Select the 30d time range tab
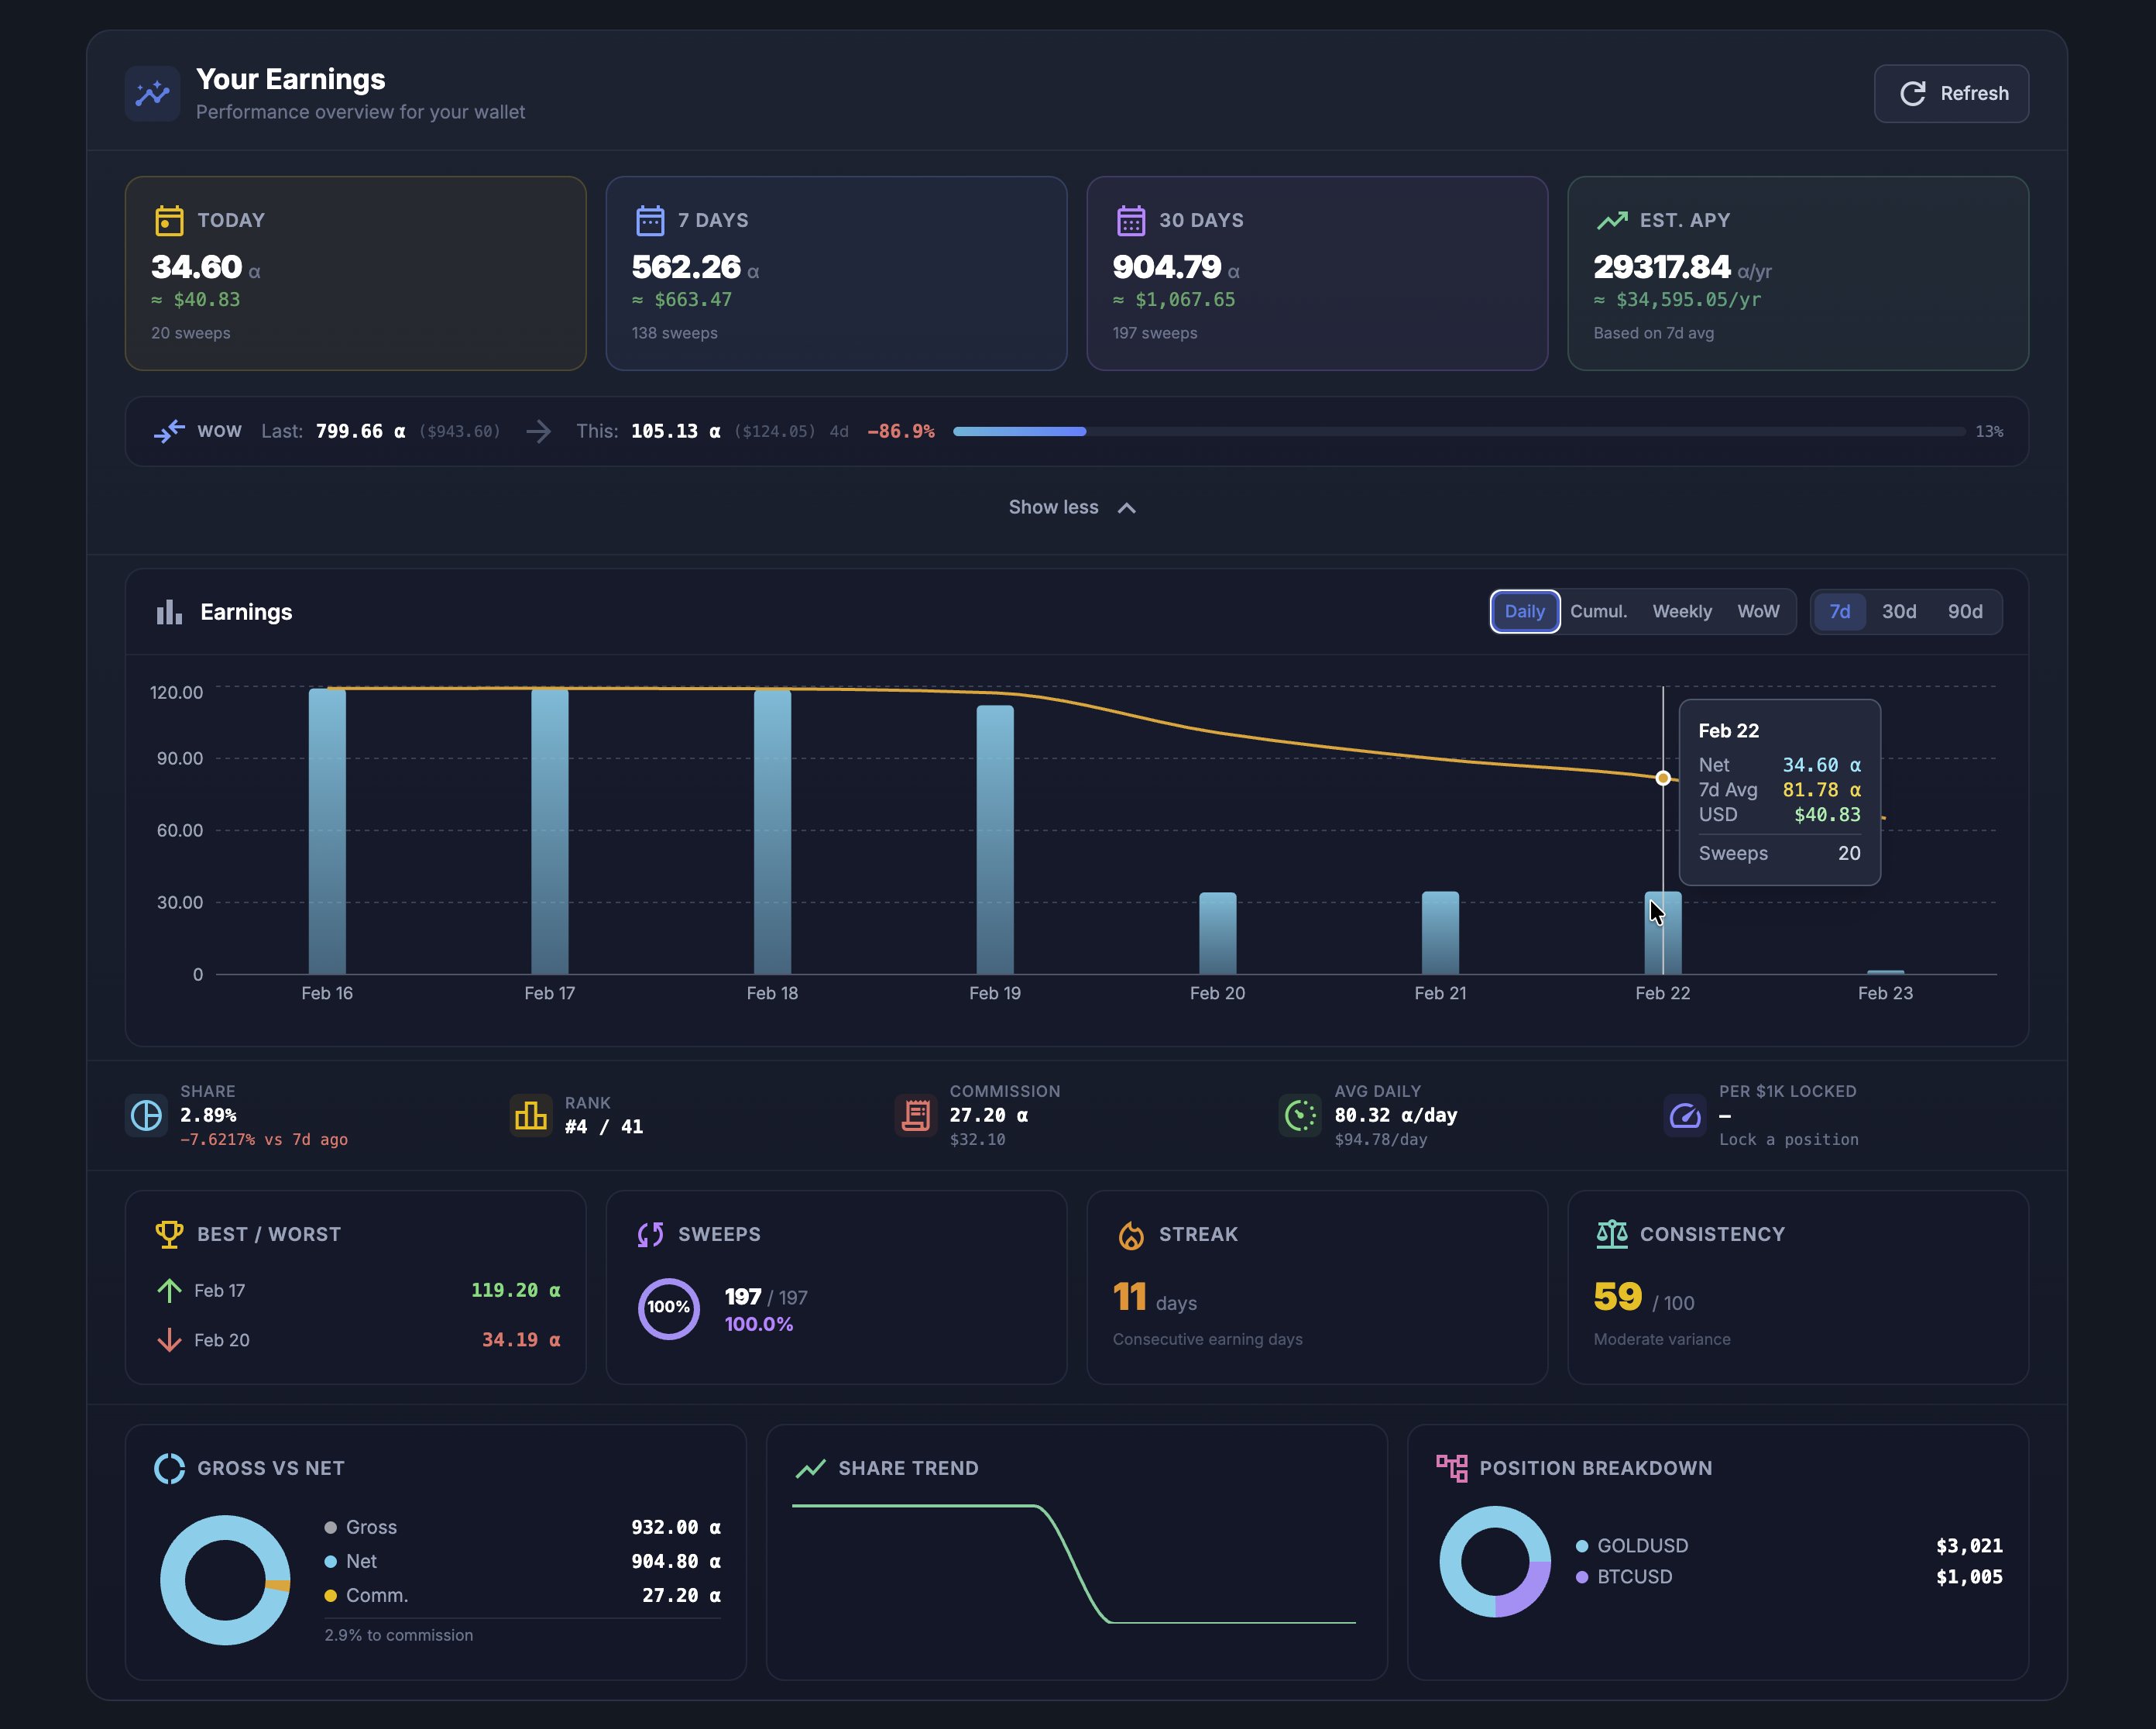This screenshot has width=2156, height=1729. click(x=1898, y=611)
